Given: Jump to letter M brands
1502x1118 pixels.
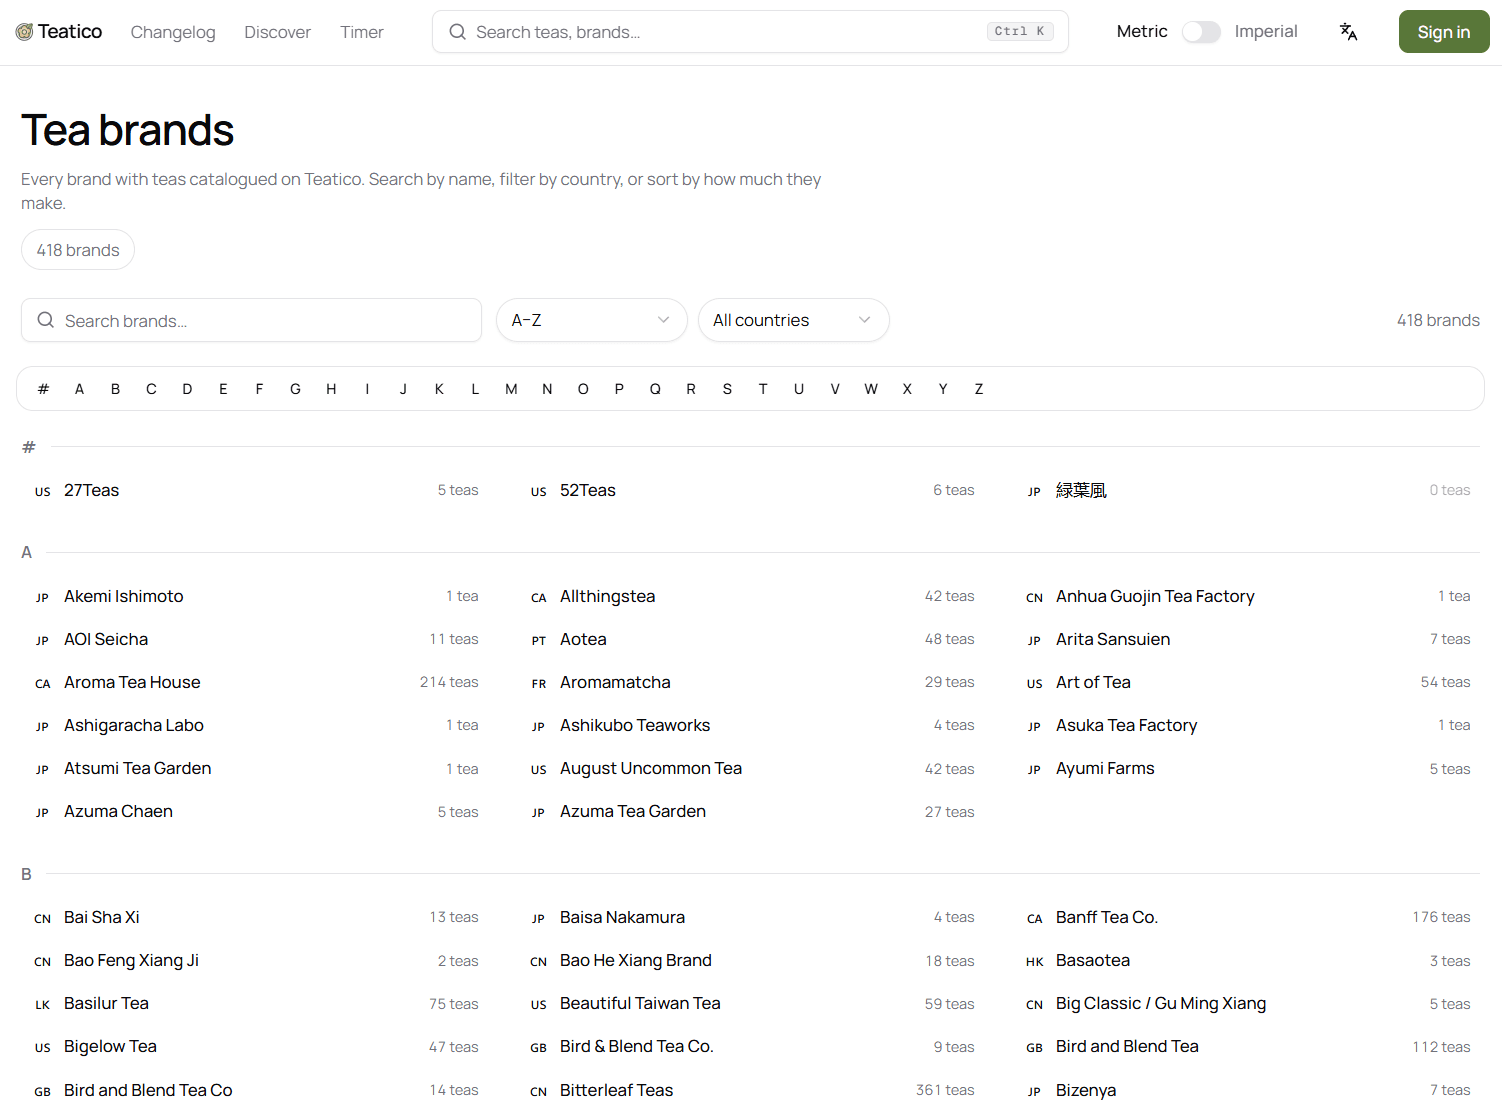Looking at the screenshot, I should (x=511, y=389).
